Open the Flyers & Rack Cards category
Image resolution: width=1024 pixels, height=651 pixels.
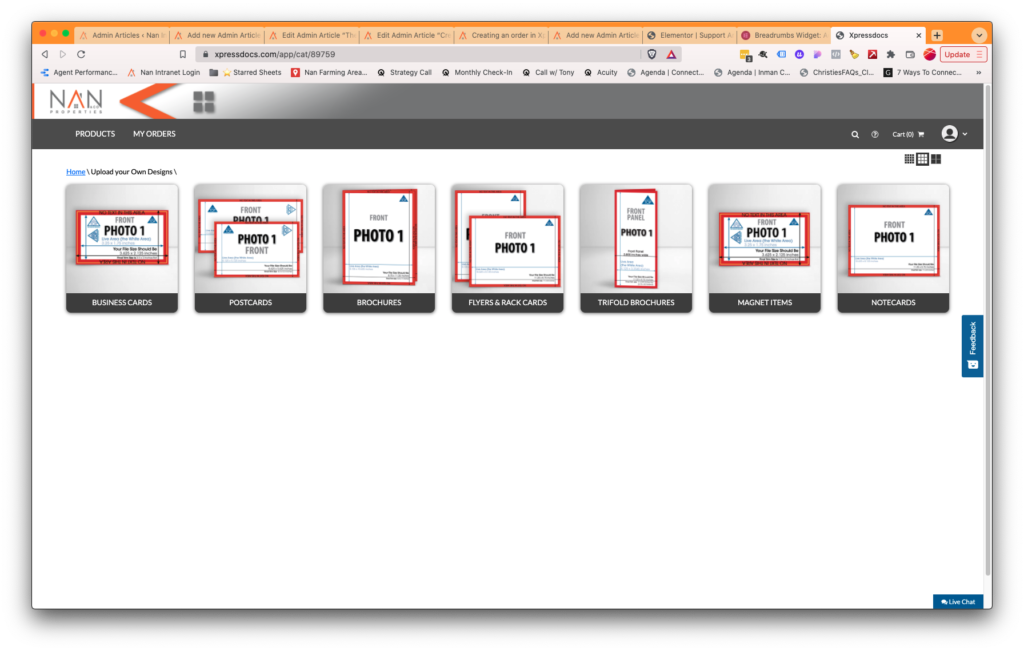click(x=507, y=248)
